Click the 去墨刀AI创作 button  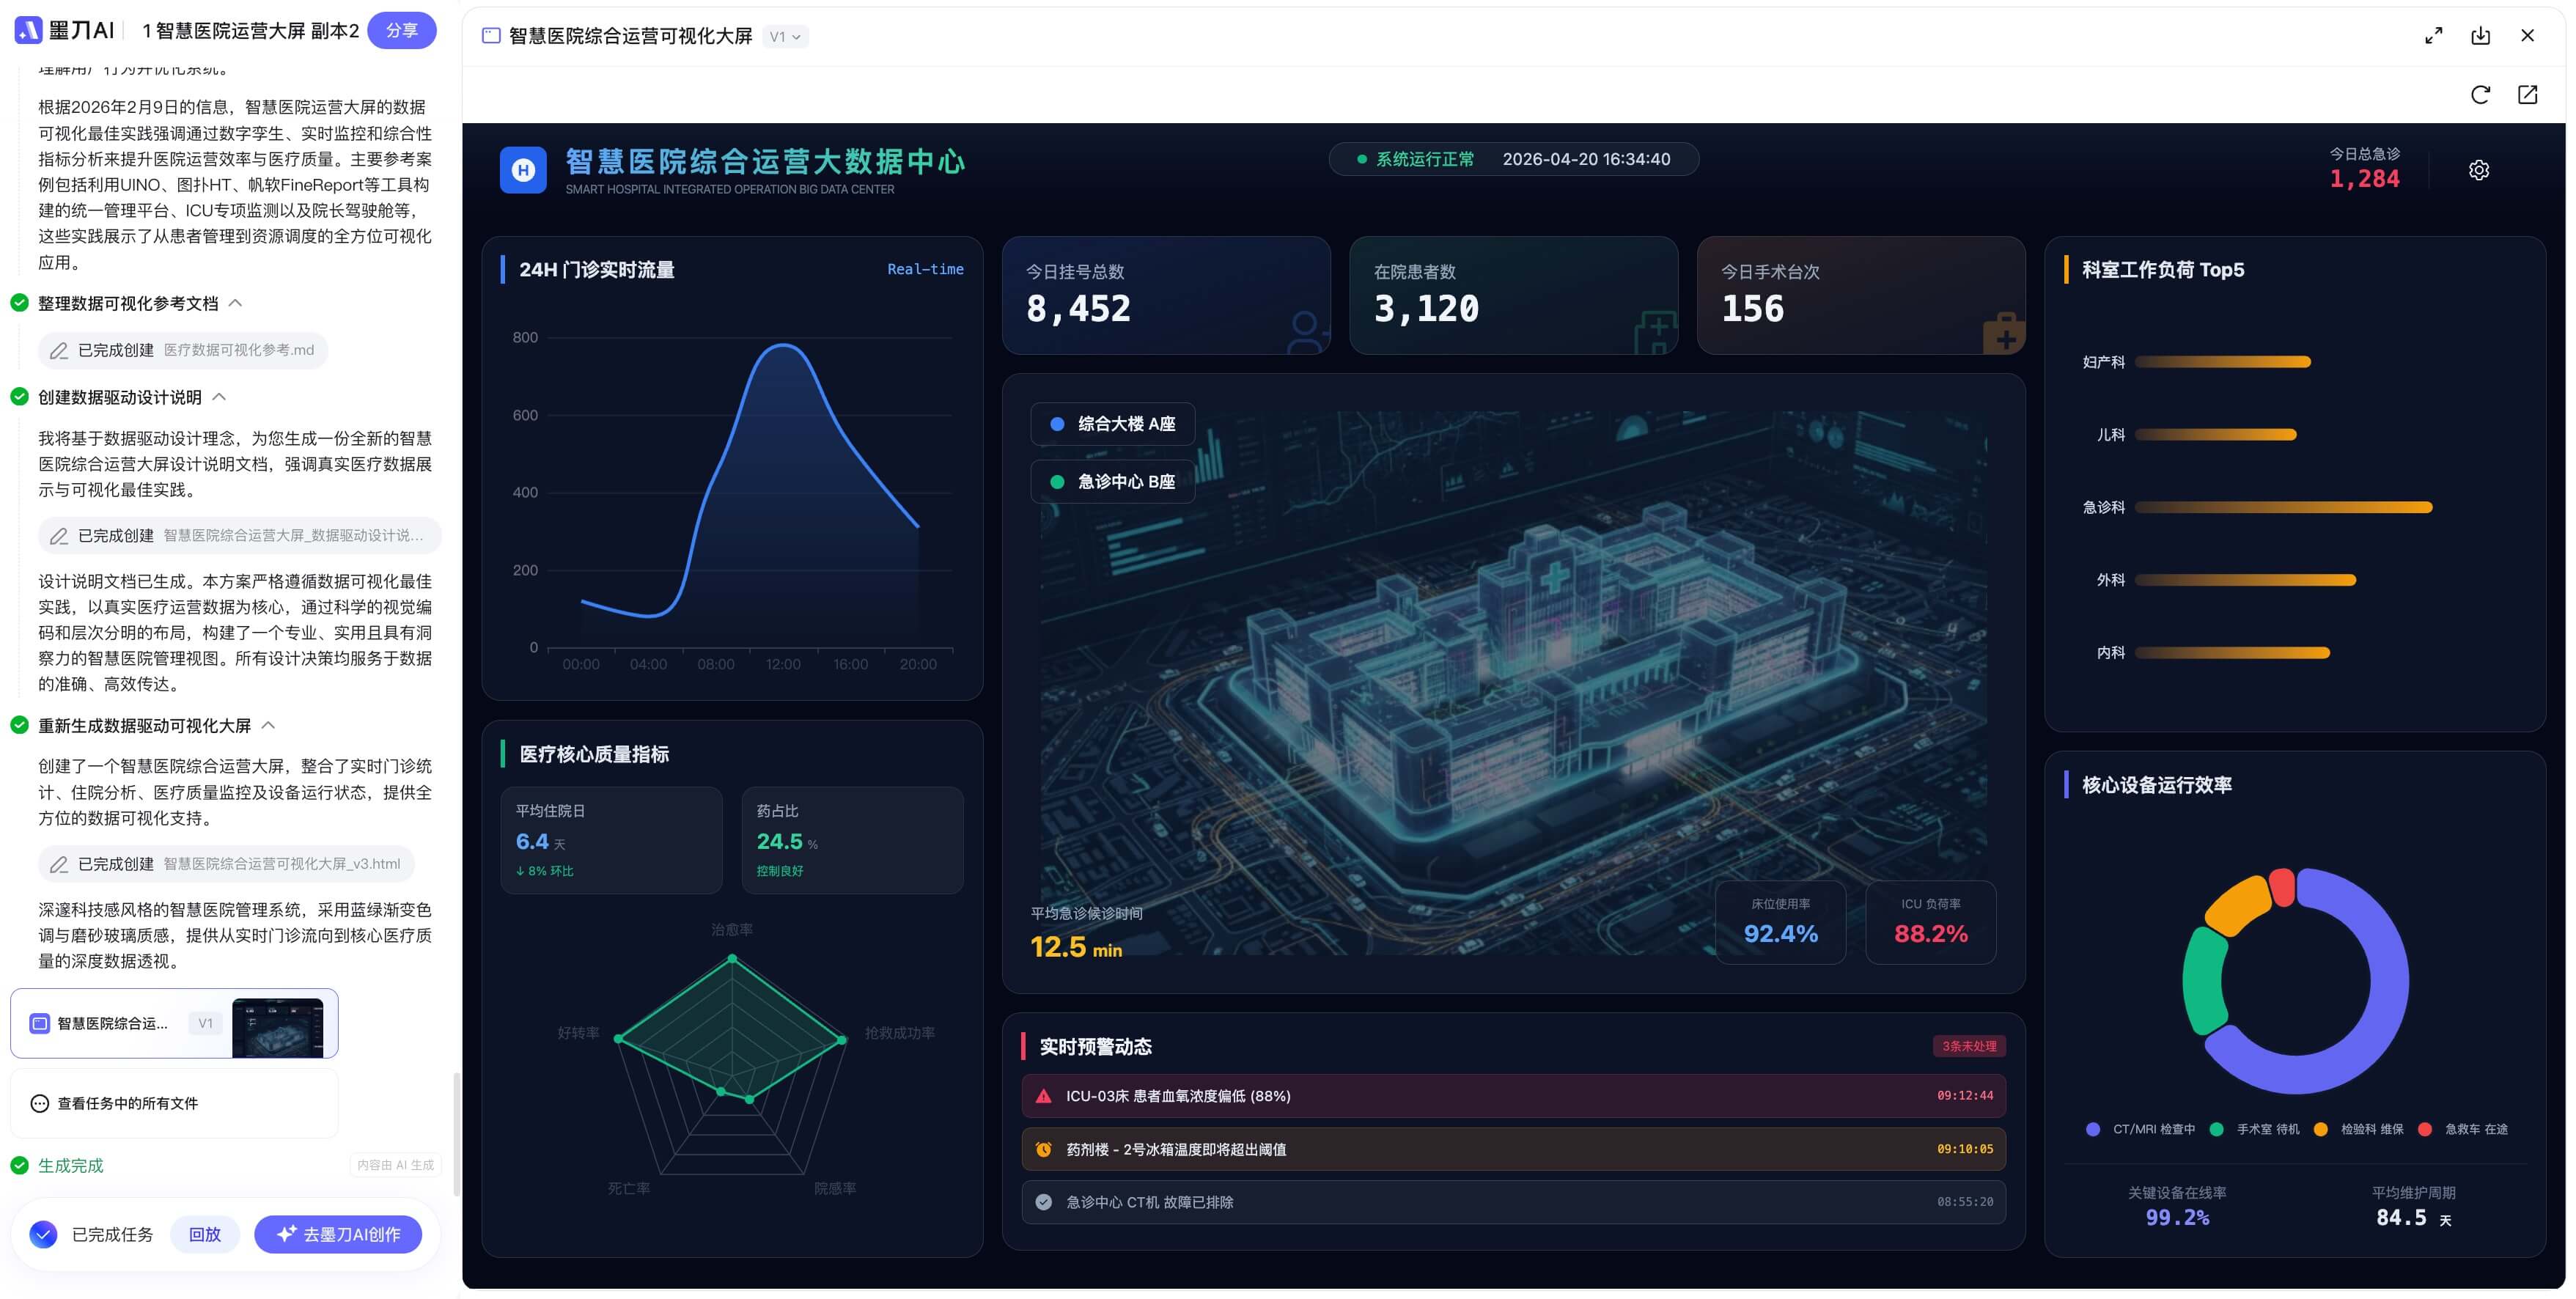click(338, 1234)
